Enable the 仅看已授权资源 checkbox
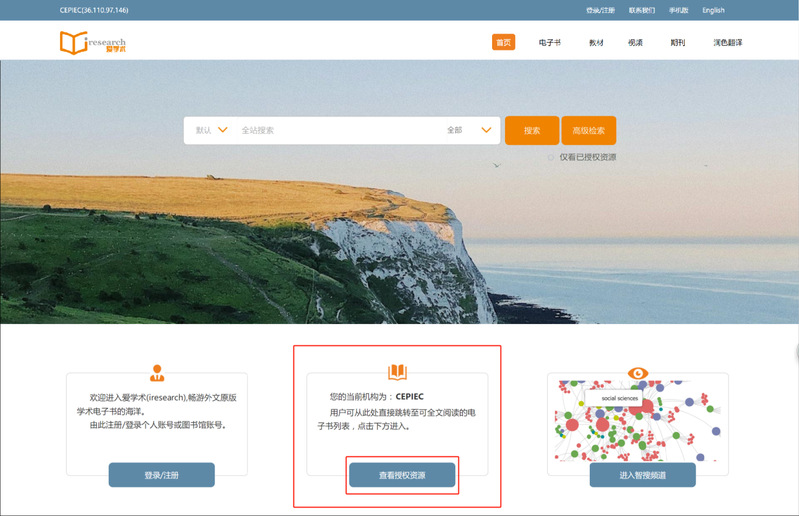 coord(551,157)
